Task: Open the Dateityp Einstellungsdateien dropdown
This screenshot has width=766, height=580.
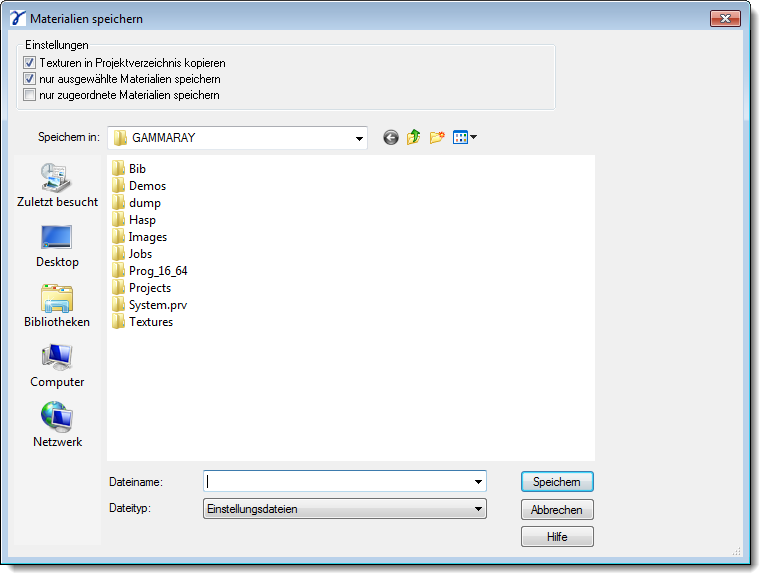Action: coord(344,509)
